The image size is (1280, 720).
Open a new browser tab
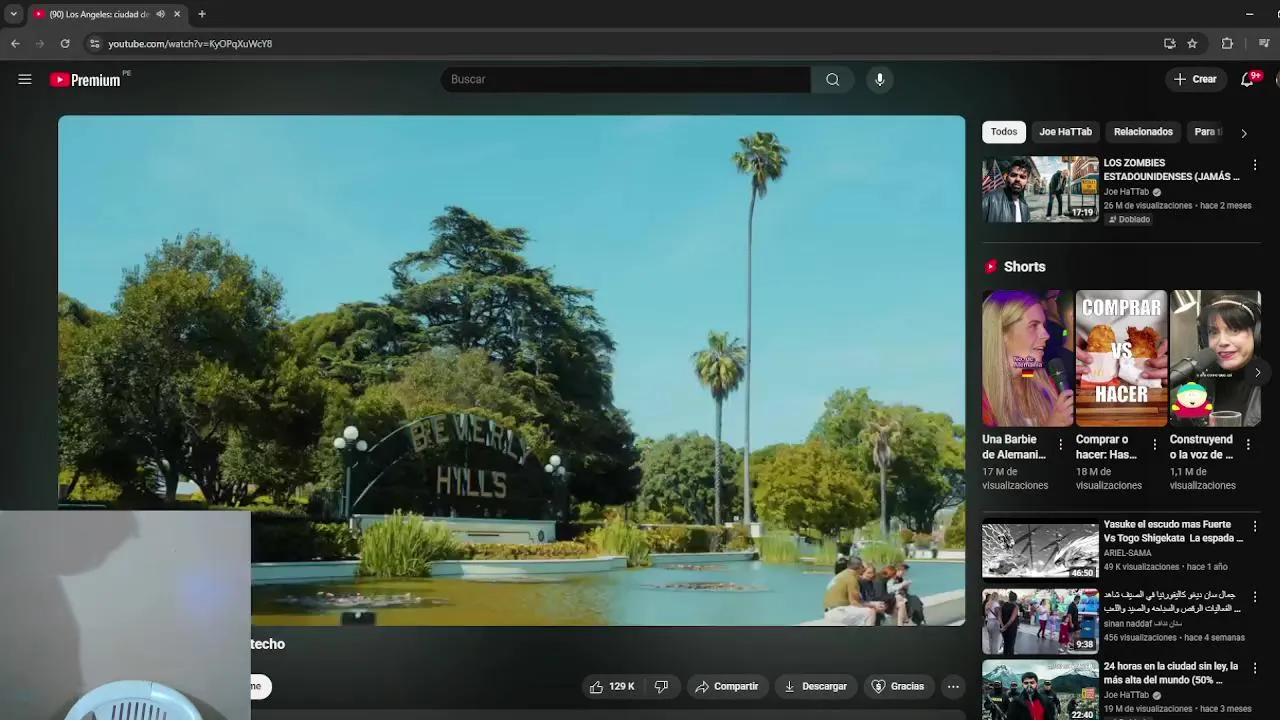[202, 14]
